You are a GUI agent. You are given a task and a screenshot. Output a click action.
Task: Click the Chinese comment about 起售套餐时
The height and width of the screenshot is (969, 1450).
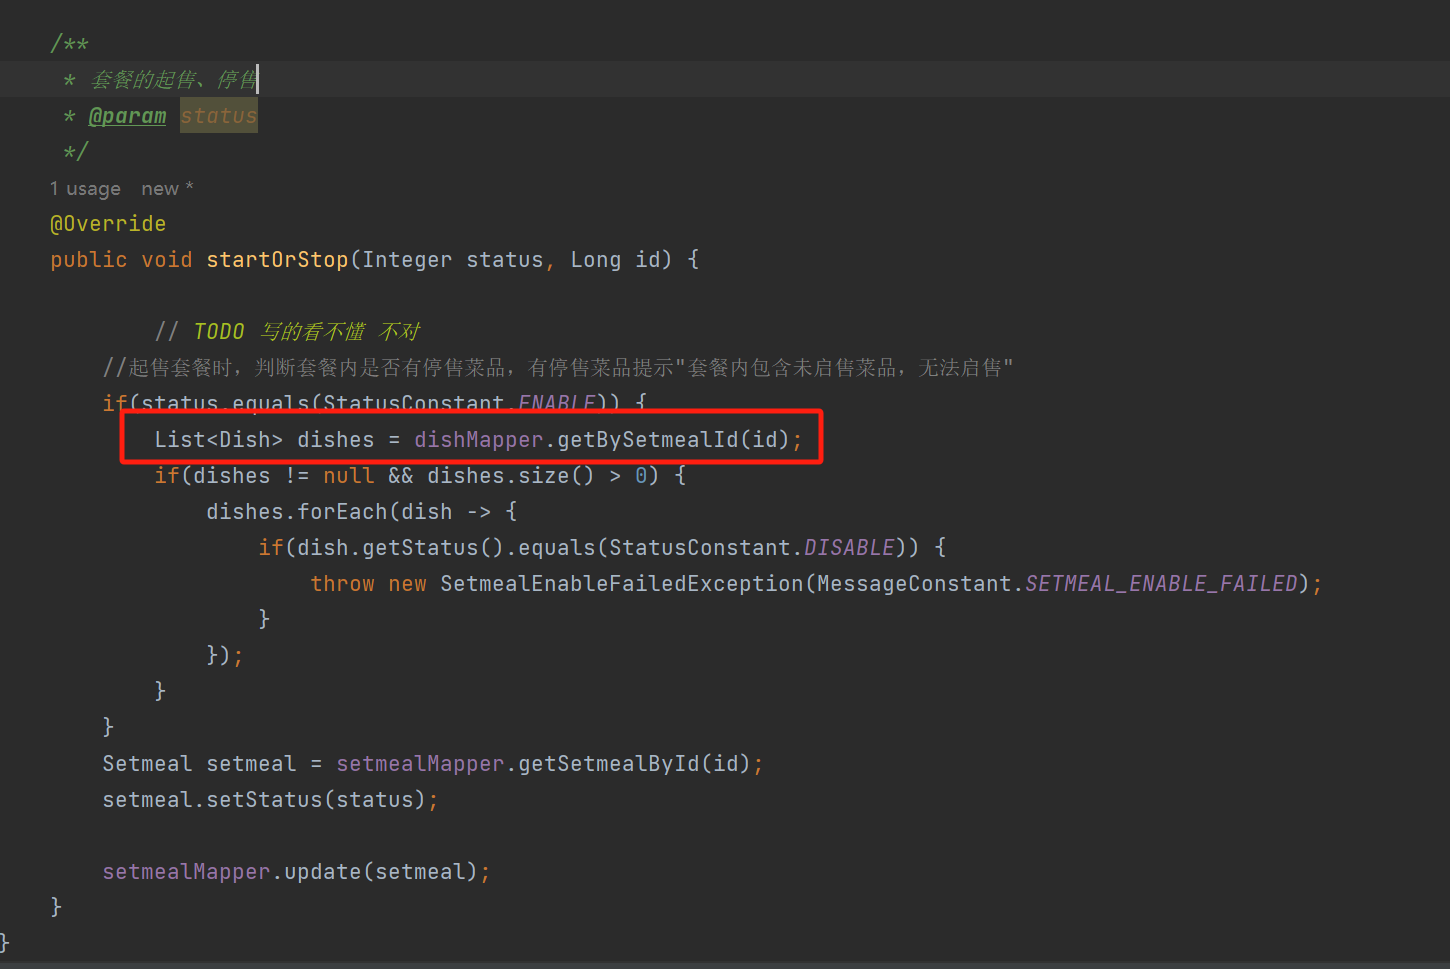(558, 368)
